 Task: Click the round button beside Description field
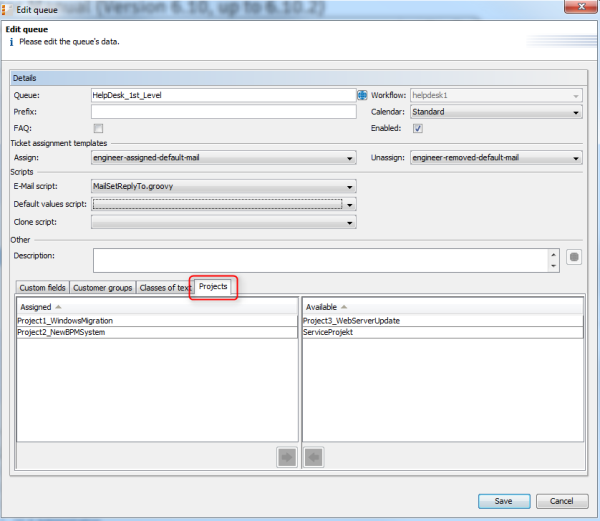click(574, 256)
